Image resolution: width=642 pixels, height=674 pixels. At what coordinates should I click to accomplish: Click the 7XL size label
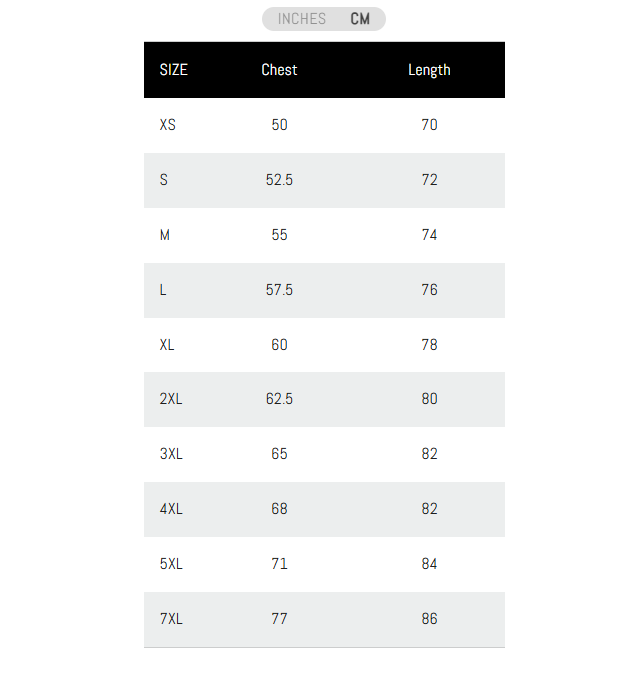tap(171, 619)
